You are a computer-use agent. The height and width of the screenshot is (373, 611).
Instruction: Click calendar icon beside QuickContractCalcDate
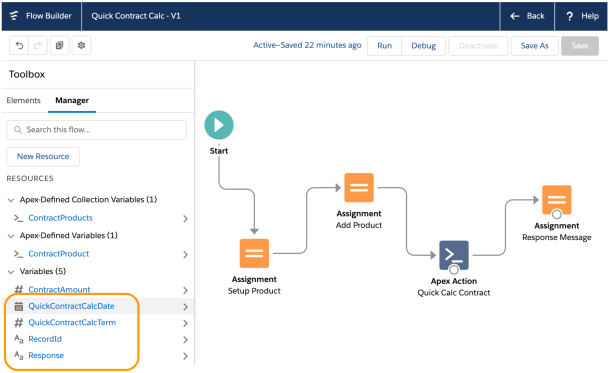18,306
